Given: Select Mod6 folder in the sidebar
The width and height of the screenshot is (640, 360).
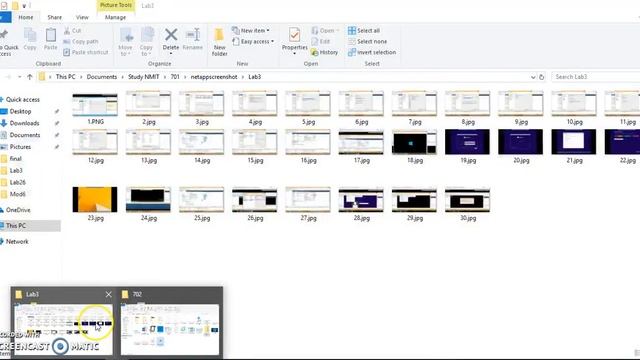Looking at the screenshot, I should click(x=18, y=194).
